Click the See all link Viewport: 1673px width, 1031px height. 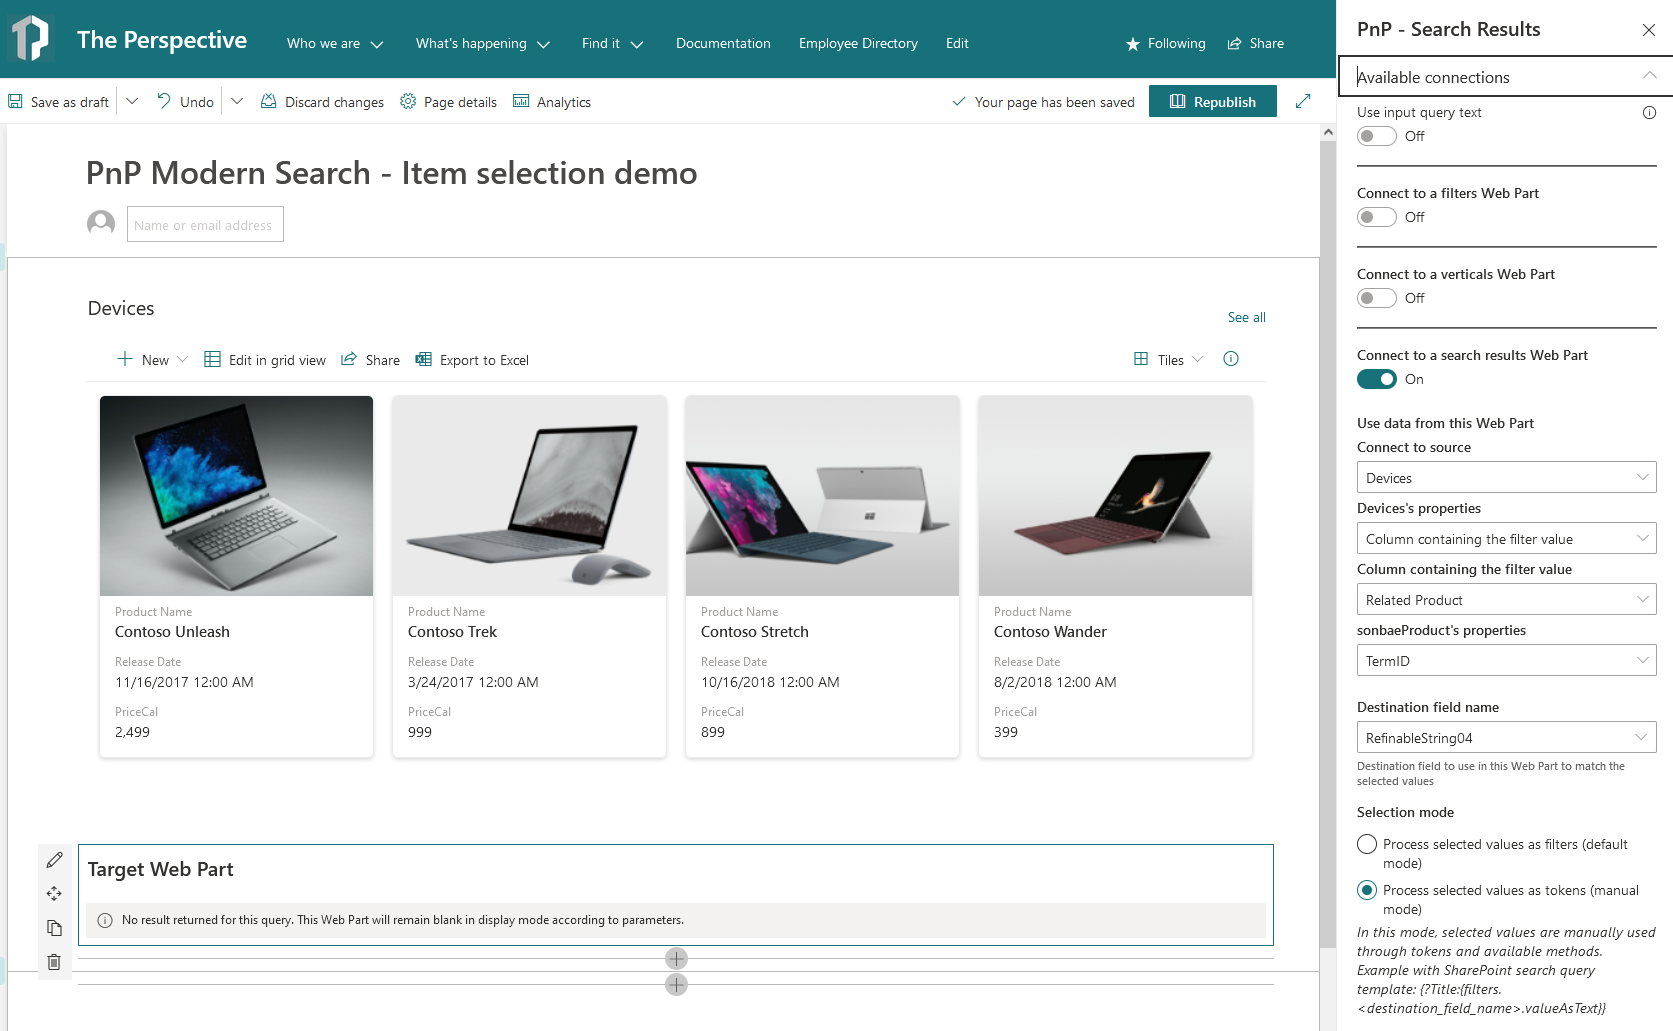1246,317
